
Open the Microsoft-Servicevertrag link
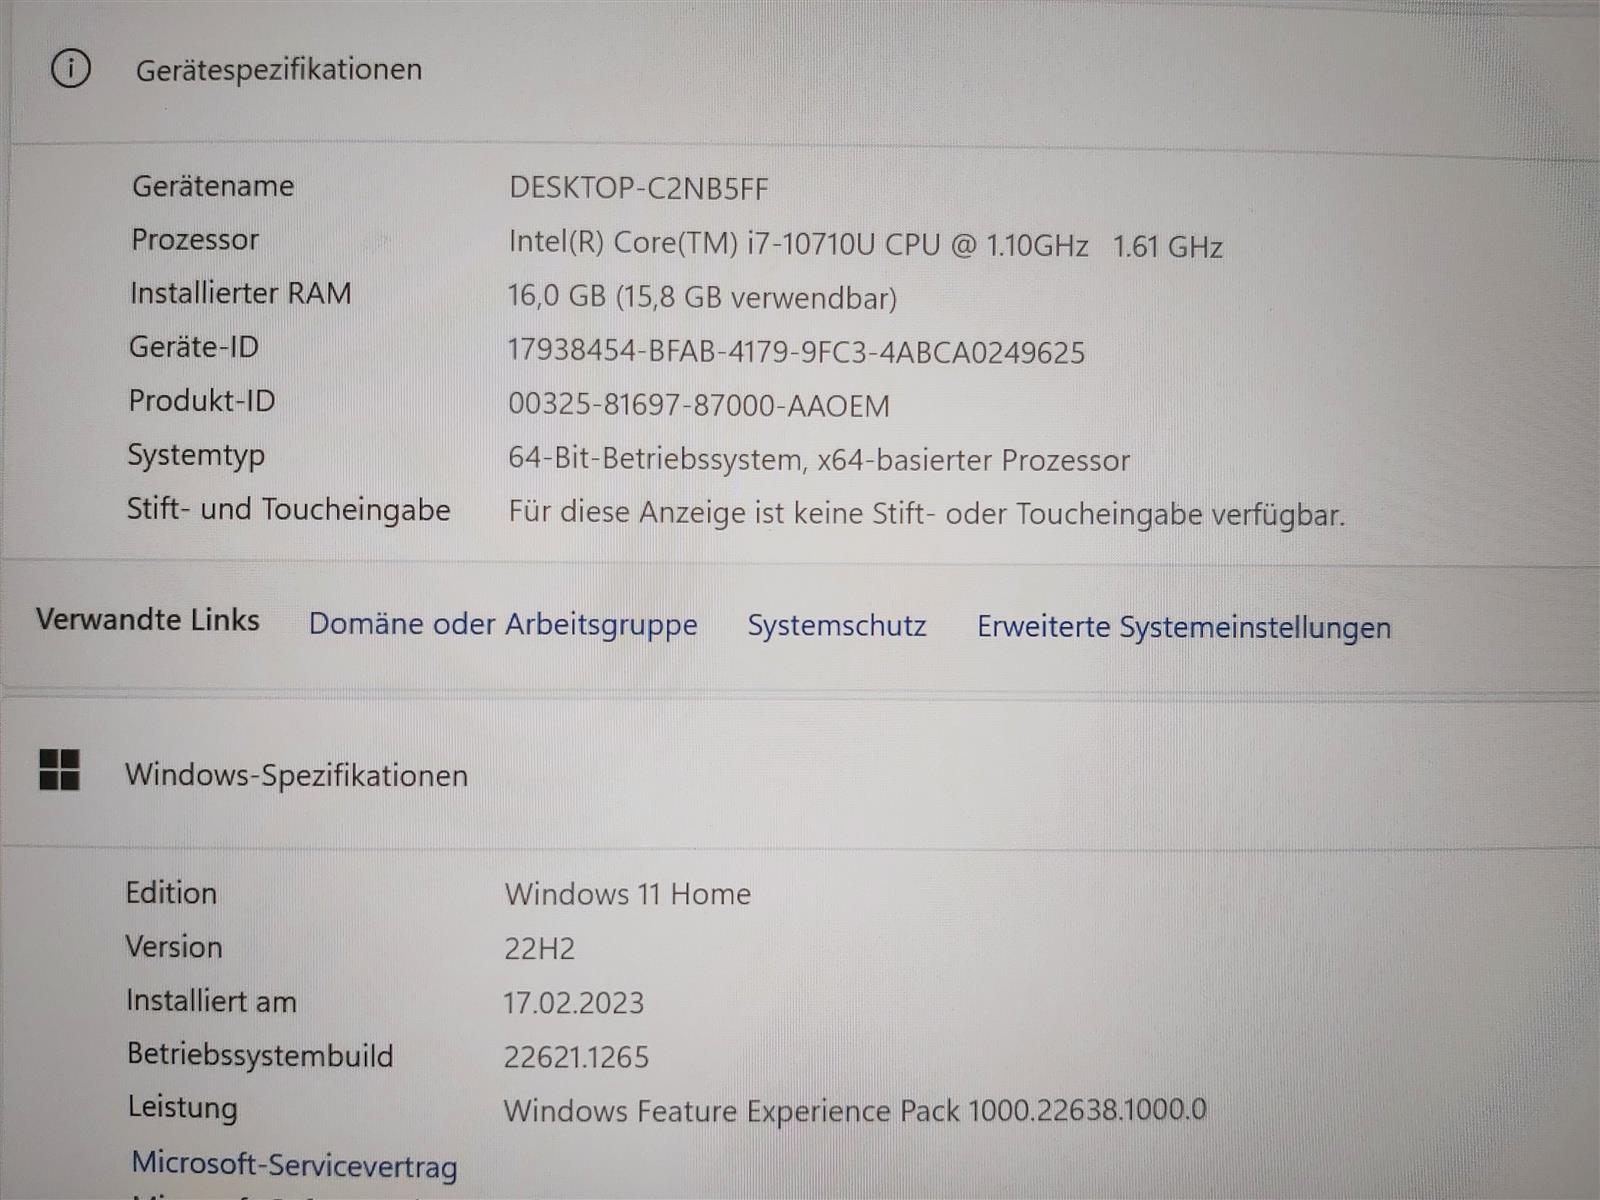(294, 1165)
